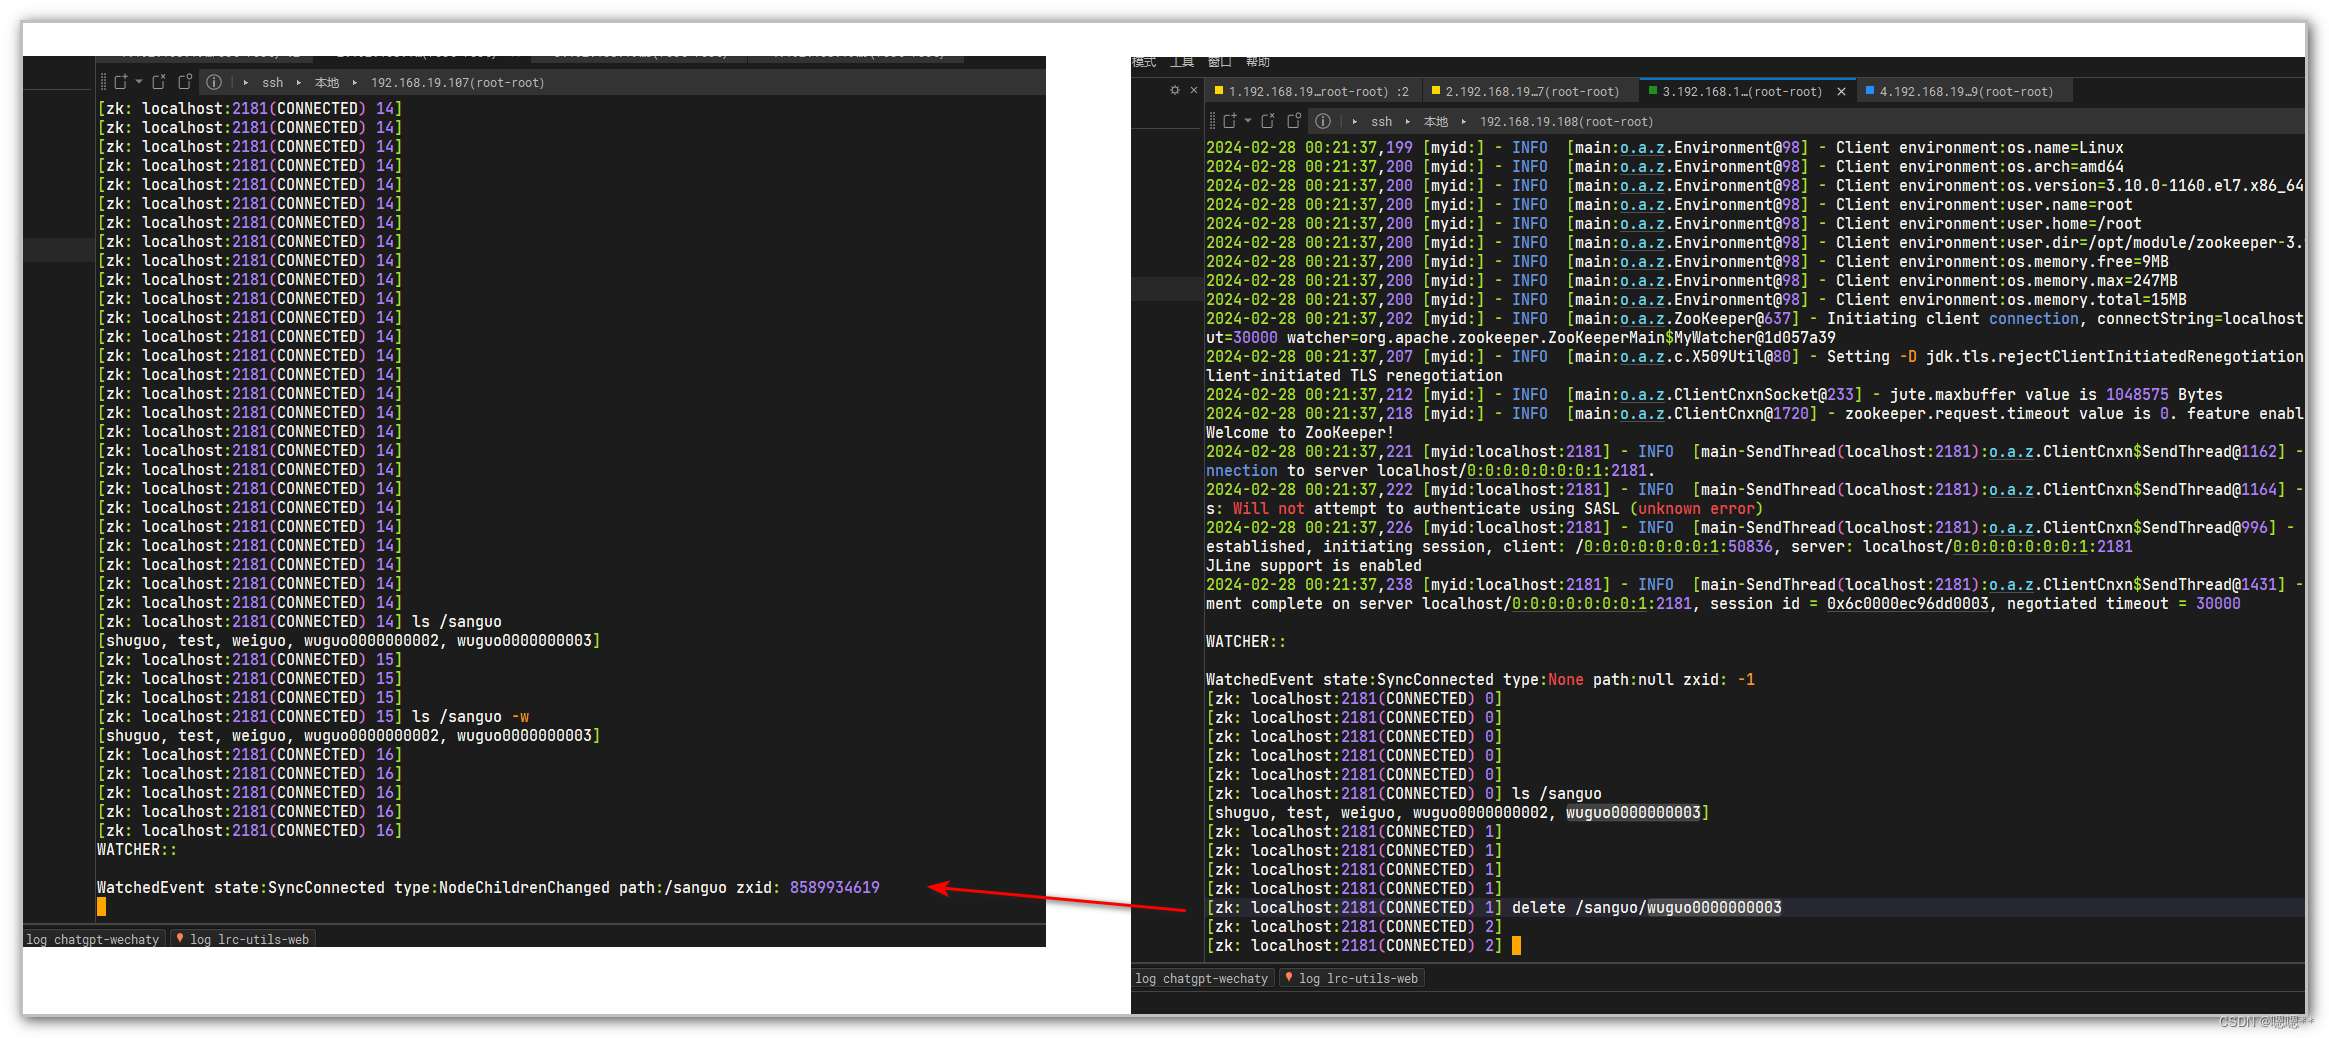
Task: Expand arrow before 本地 in right terminal
Action: [1408, 122]
